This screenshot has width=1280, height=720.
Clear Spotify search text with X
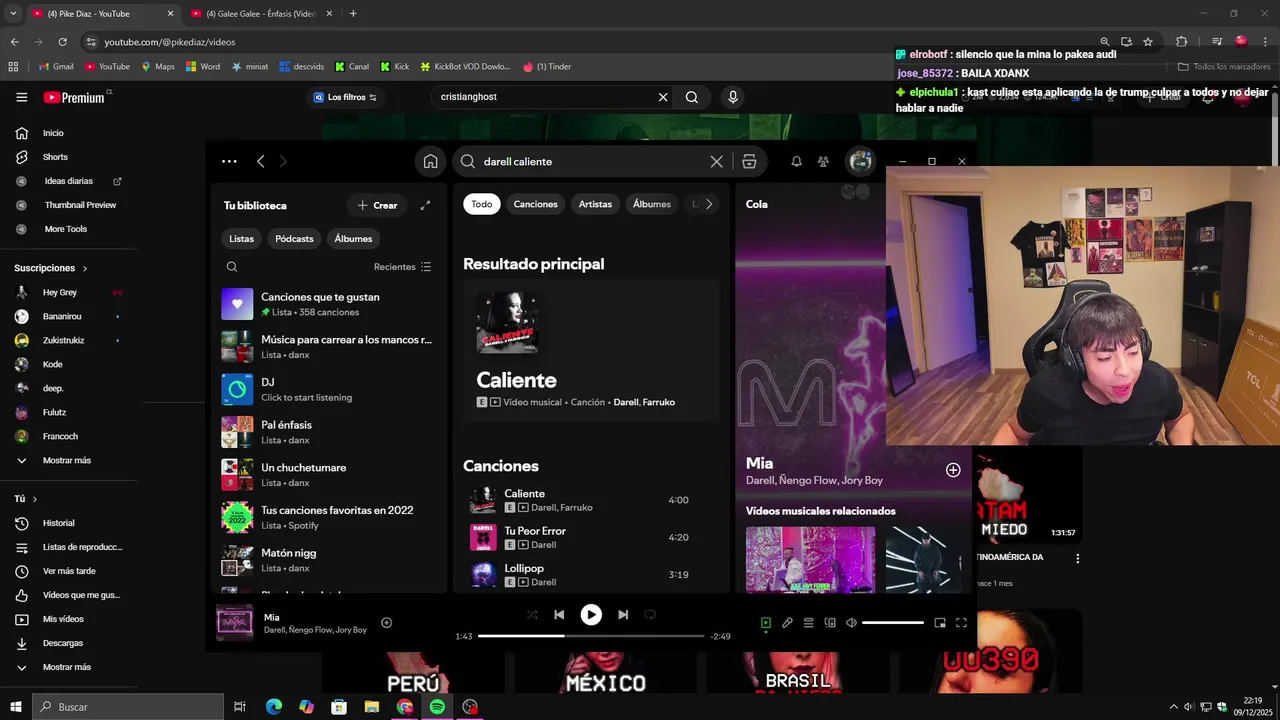pyautogui.click(x=716, y=161)
